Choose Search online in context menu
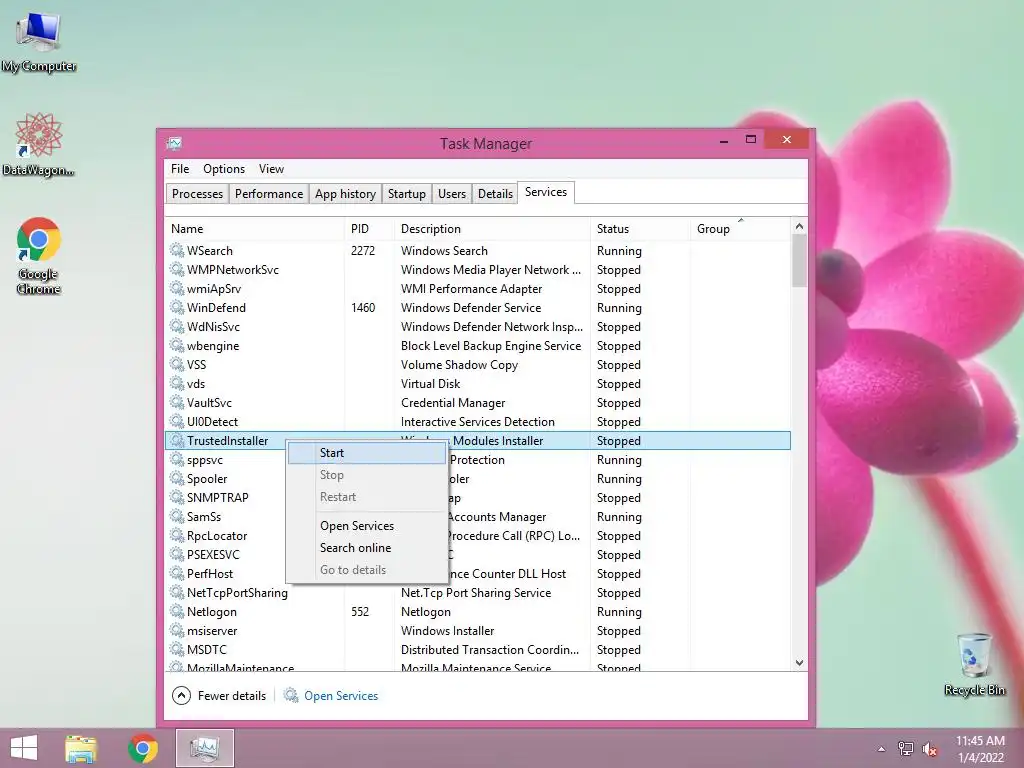The height and width of the screenshot is (768, 1024). pyautogui.click(x=367, y=548)
